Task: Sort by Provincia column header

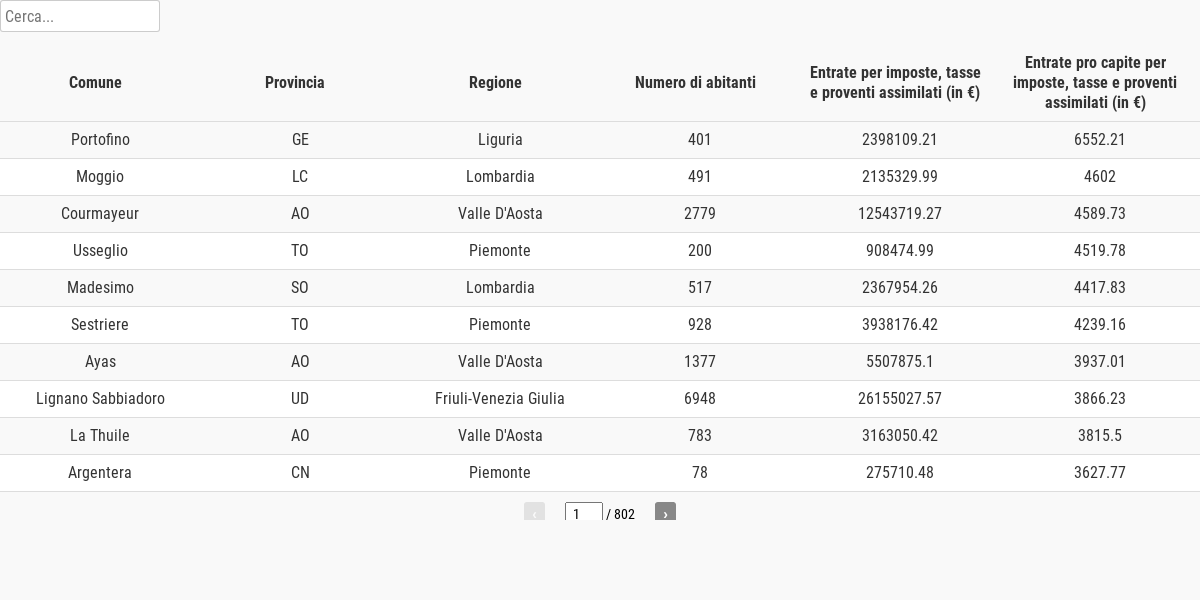Action: 295,82
